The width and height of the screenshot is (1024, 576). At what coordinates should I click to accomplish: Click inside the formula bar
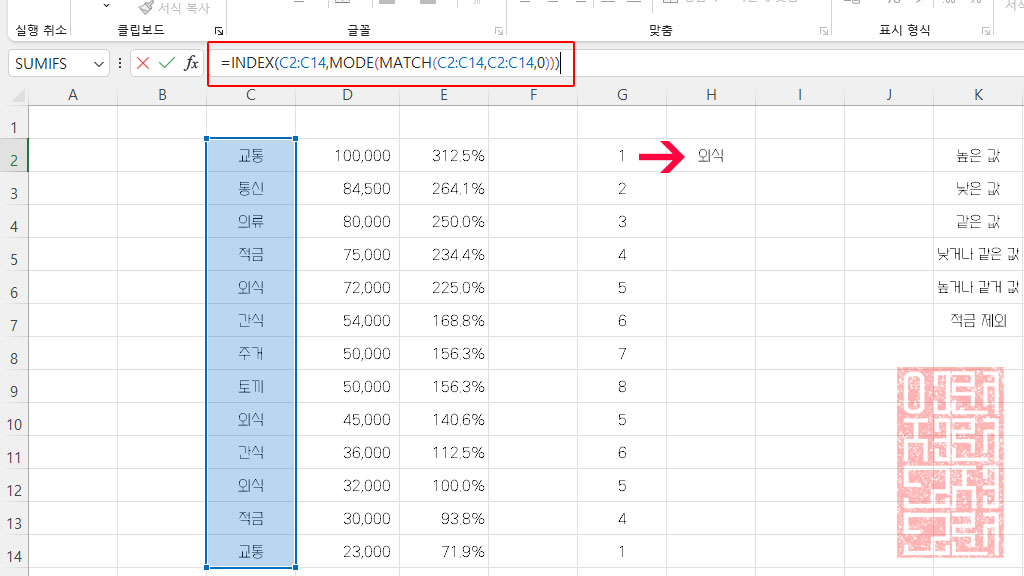coord(390,63)
